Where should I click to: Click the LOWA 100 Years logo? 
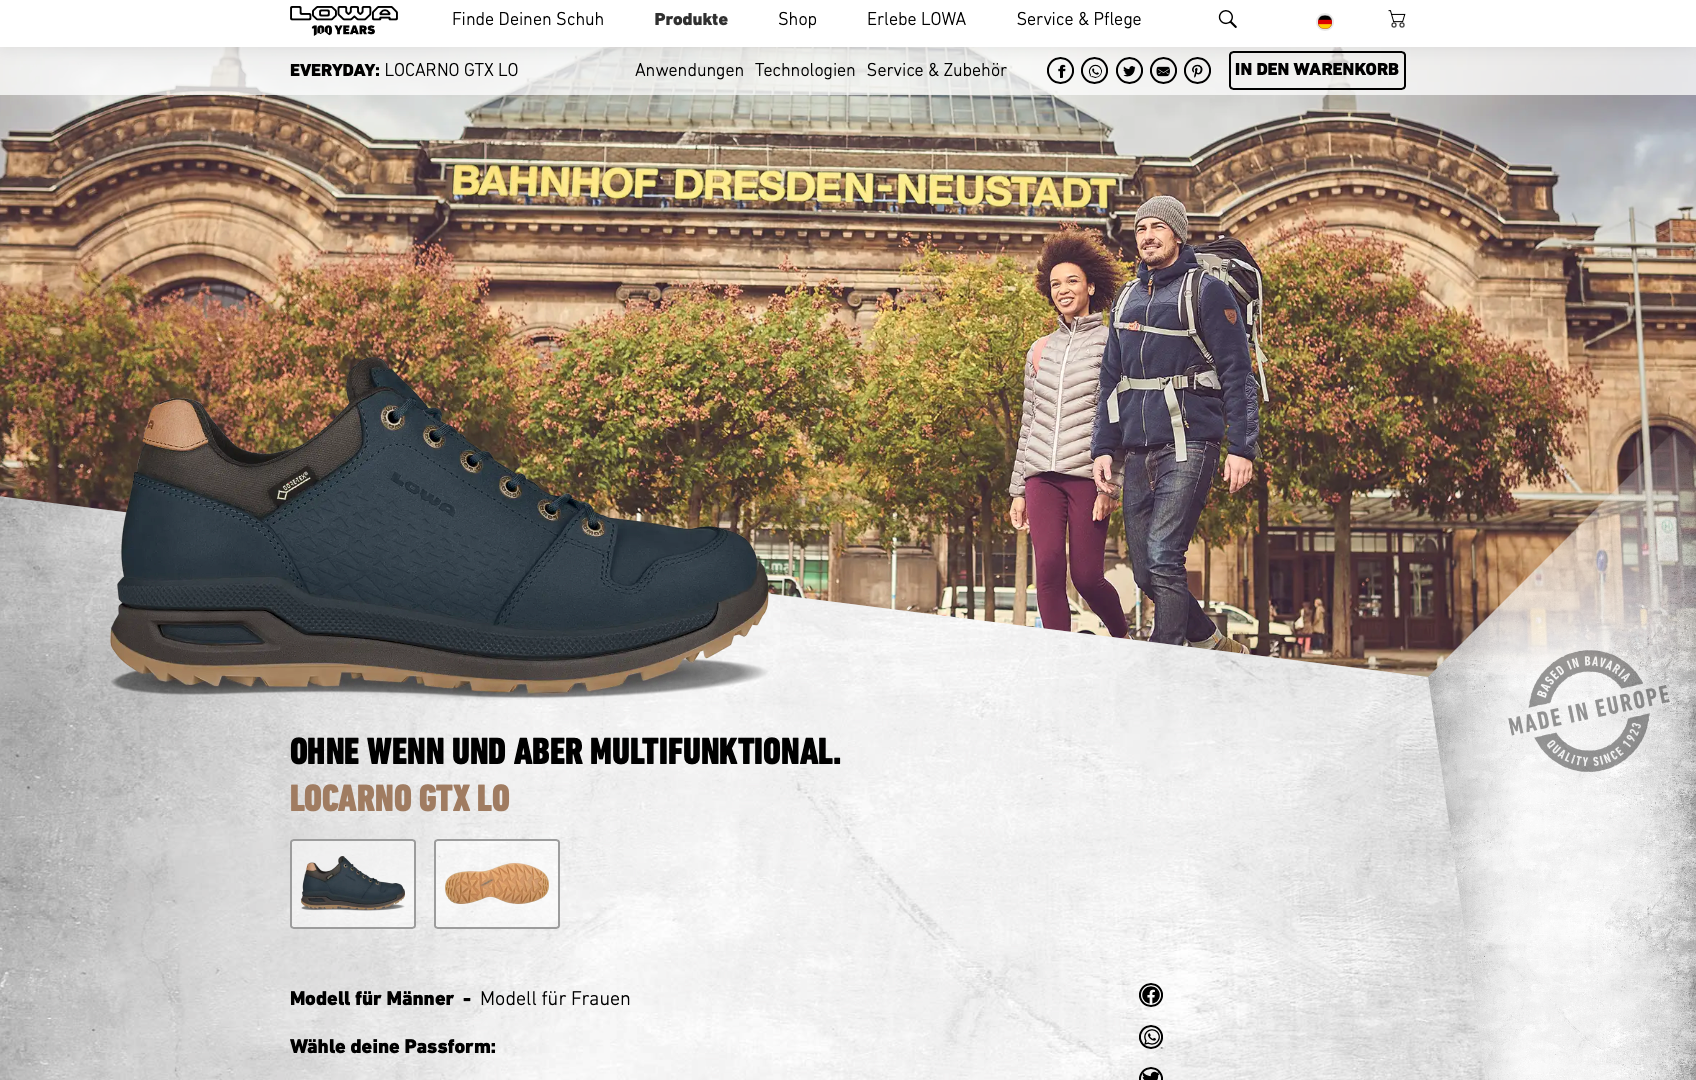pos(344,20)
